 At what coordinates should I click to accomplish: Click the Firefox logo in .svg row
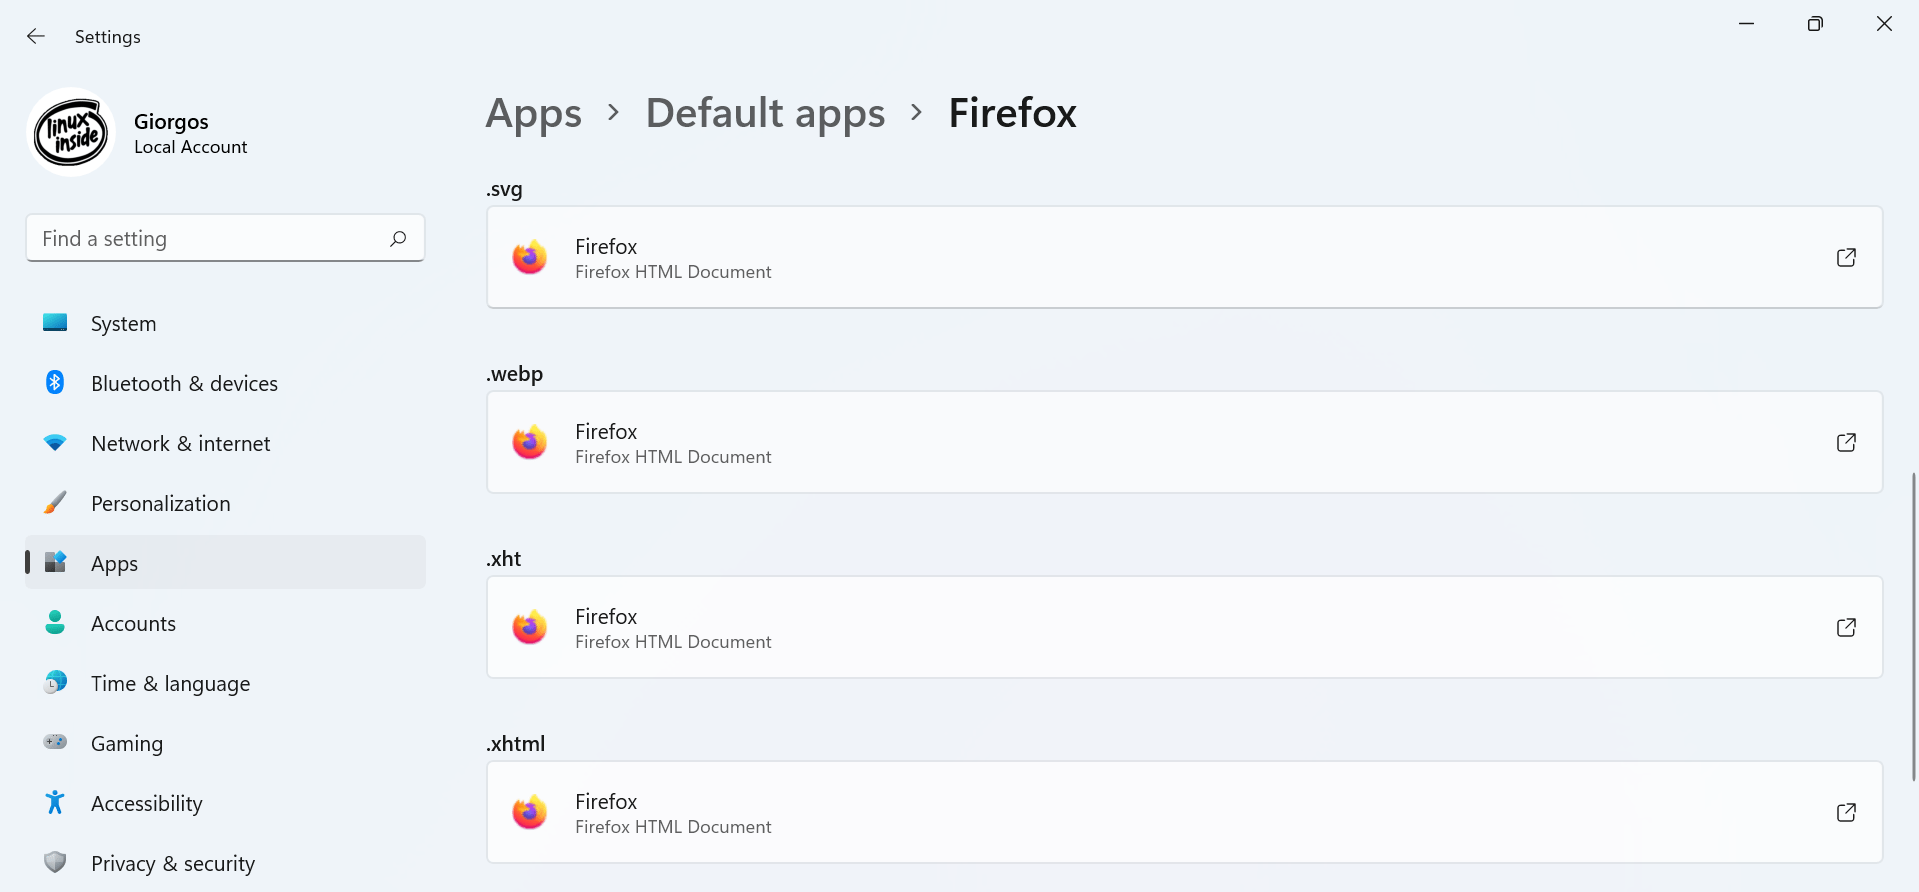pyautogui.click(x=530, y=258)
